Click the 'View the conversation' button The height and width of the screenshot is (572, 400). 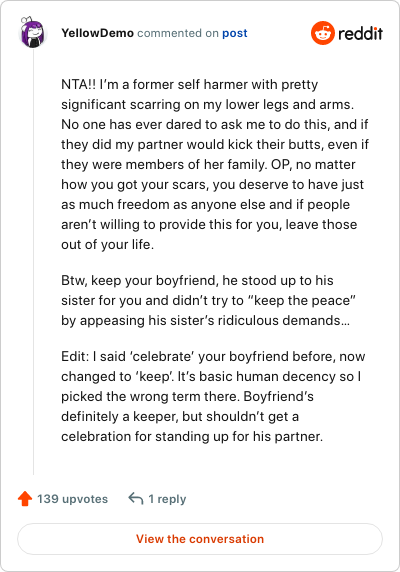point(200,539)
